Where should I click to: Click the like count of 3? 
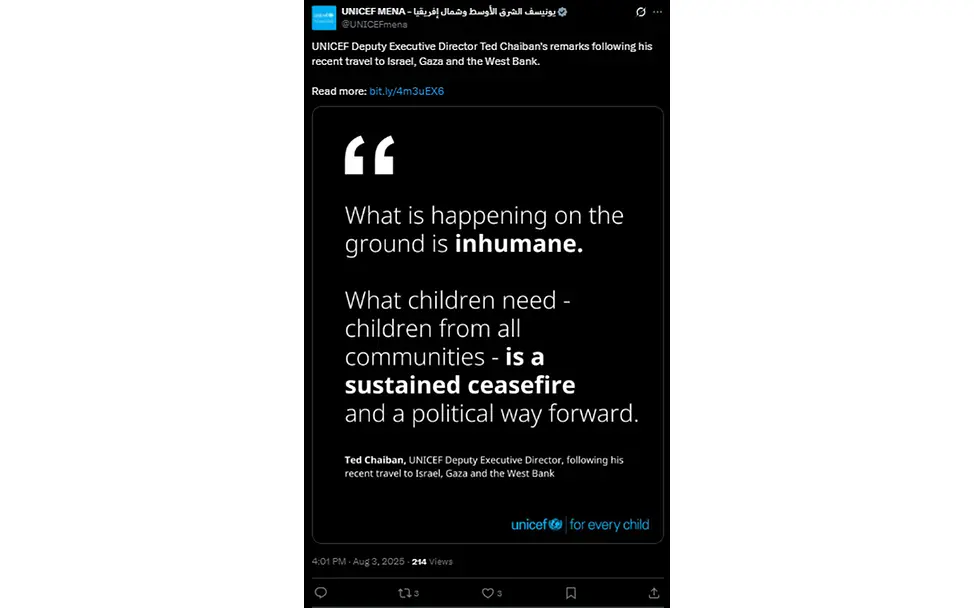point(497,592)
